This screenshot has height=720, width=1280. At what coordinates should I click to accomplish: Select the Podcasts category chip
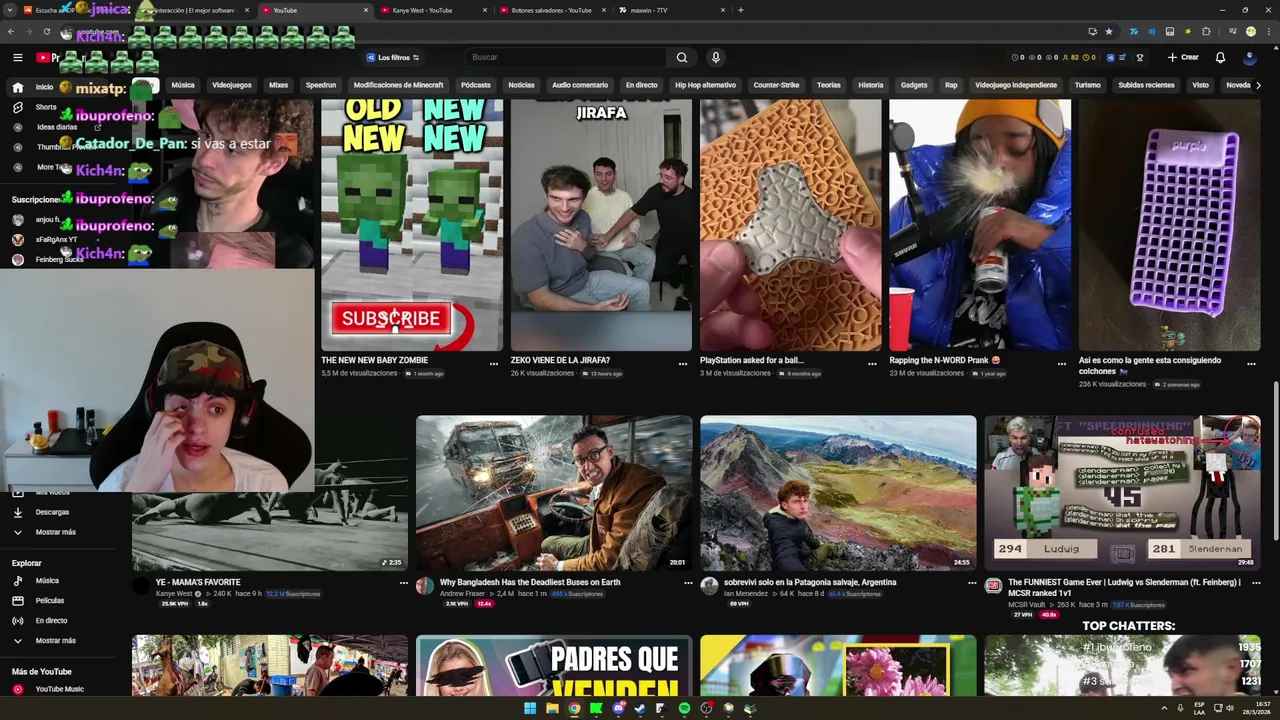point(476,85)
